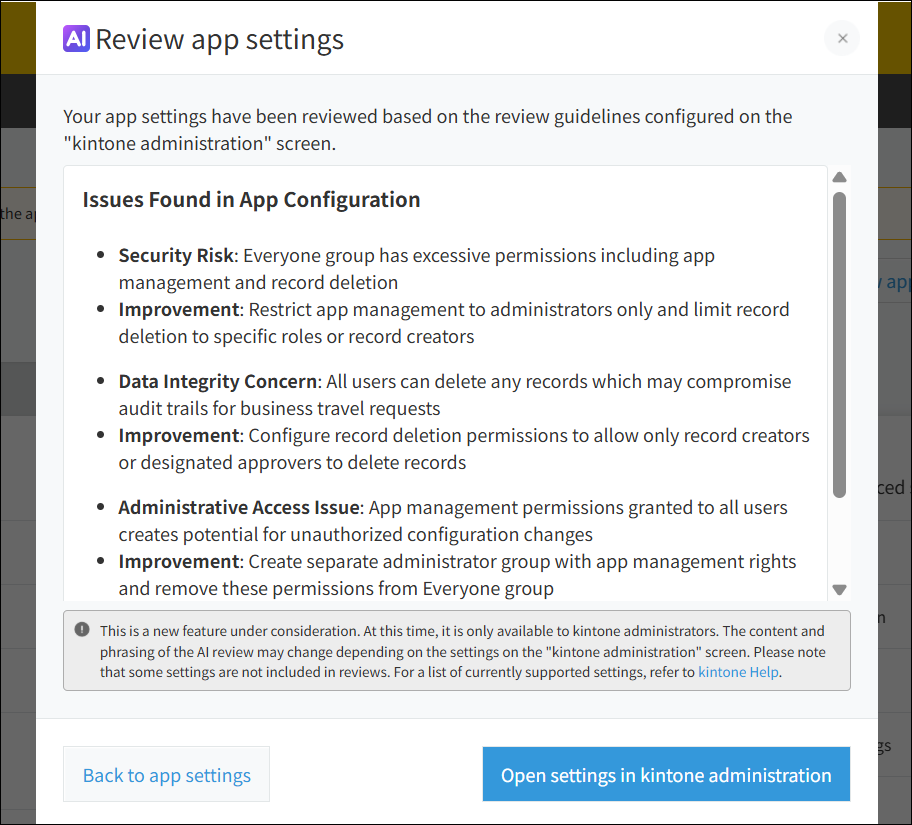Click the Review app settings dialog title text
912x825 pixels.
pyautogui.click(x=218, y=40)
